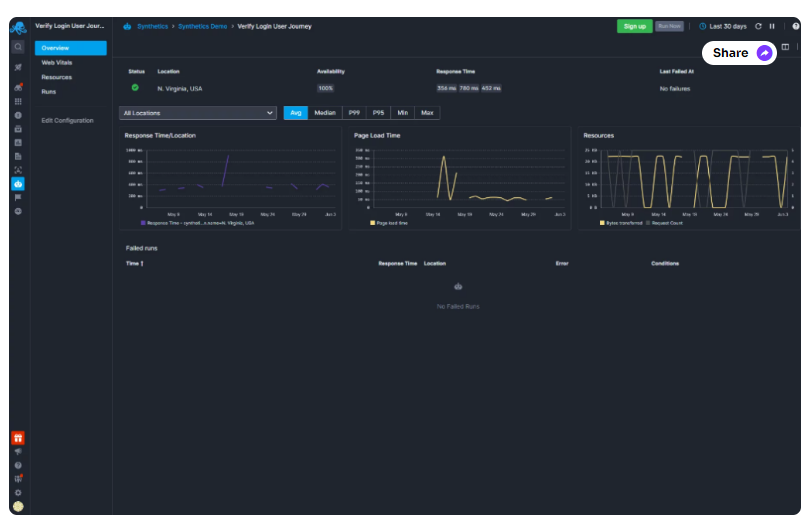Sort failed runs by Time column
The height and width of the screenshot is (526, 811).
134,263
